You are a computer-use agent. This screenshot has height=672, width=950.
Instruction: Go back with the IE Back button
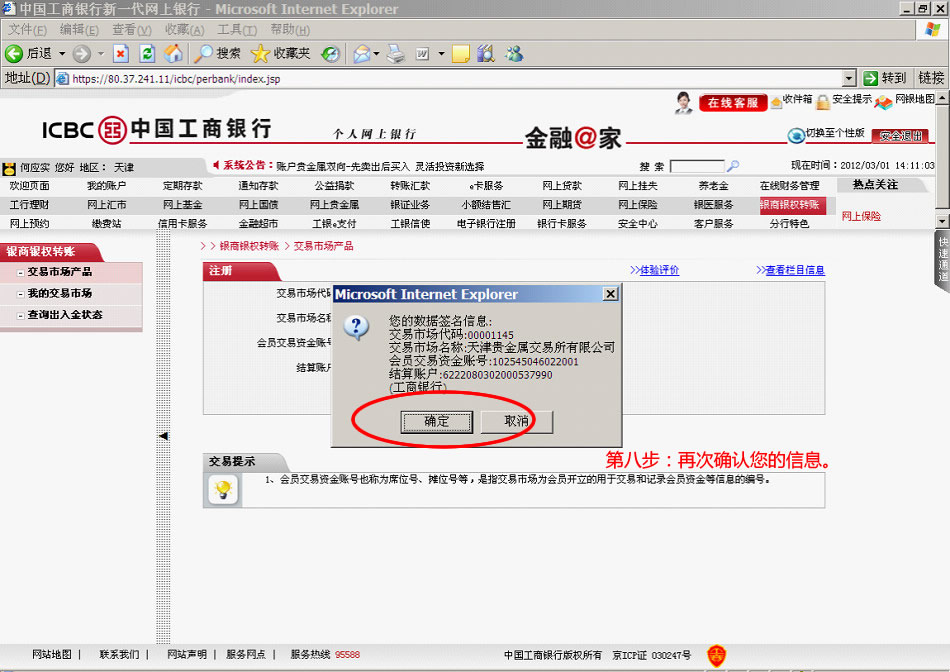pos(28,54)
